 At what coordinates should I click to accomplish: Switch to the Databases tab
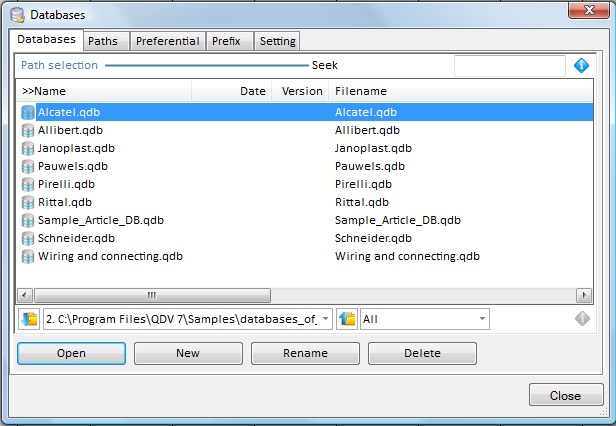click(x=46, y=39)
